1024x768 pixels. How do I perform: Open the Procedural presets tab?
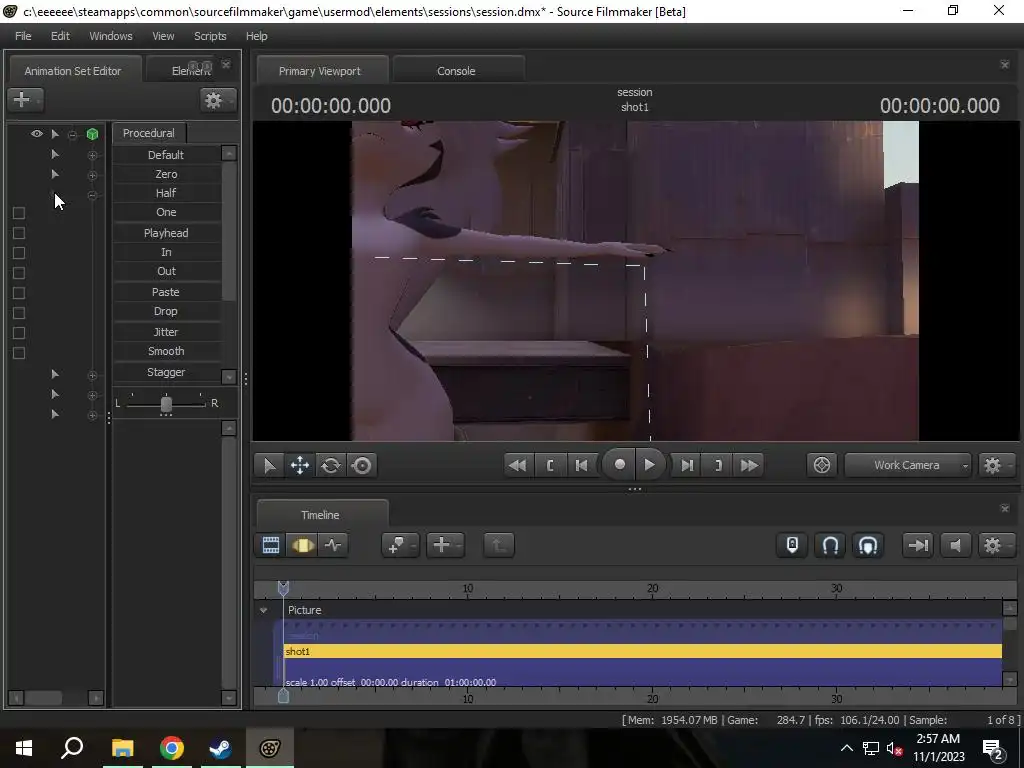click(149, 133)
